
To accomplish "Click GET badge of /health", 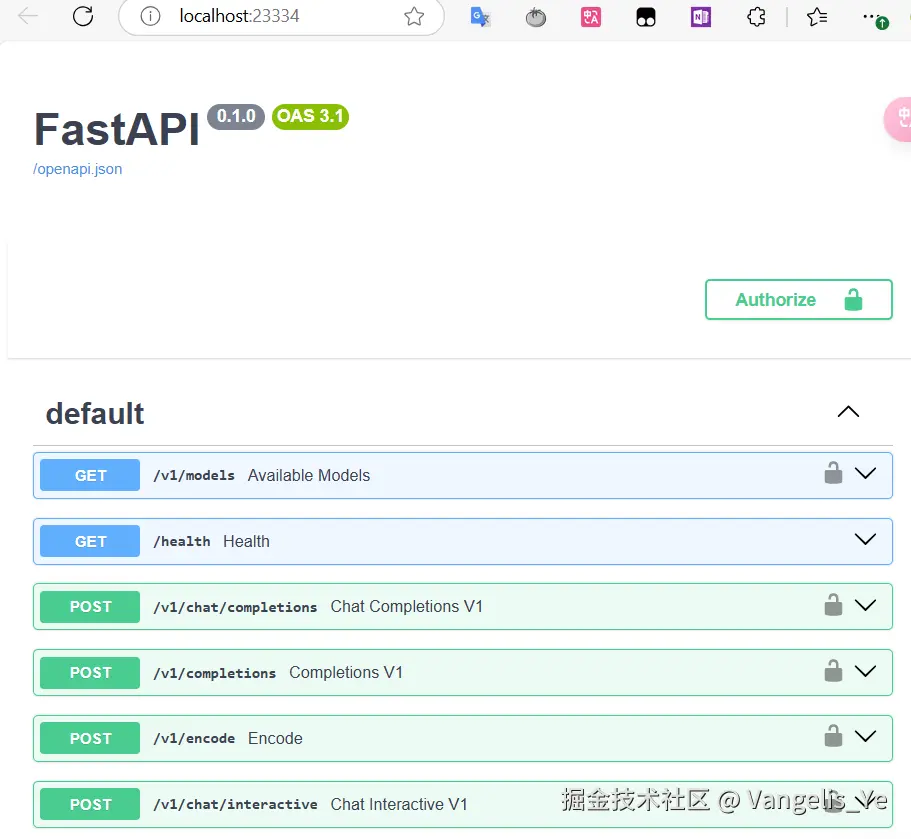I will click(90, 542).
